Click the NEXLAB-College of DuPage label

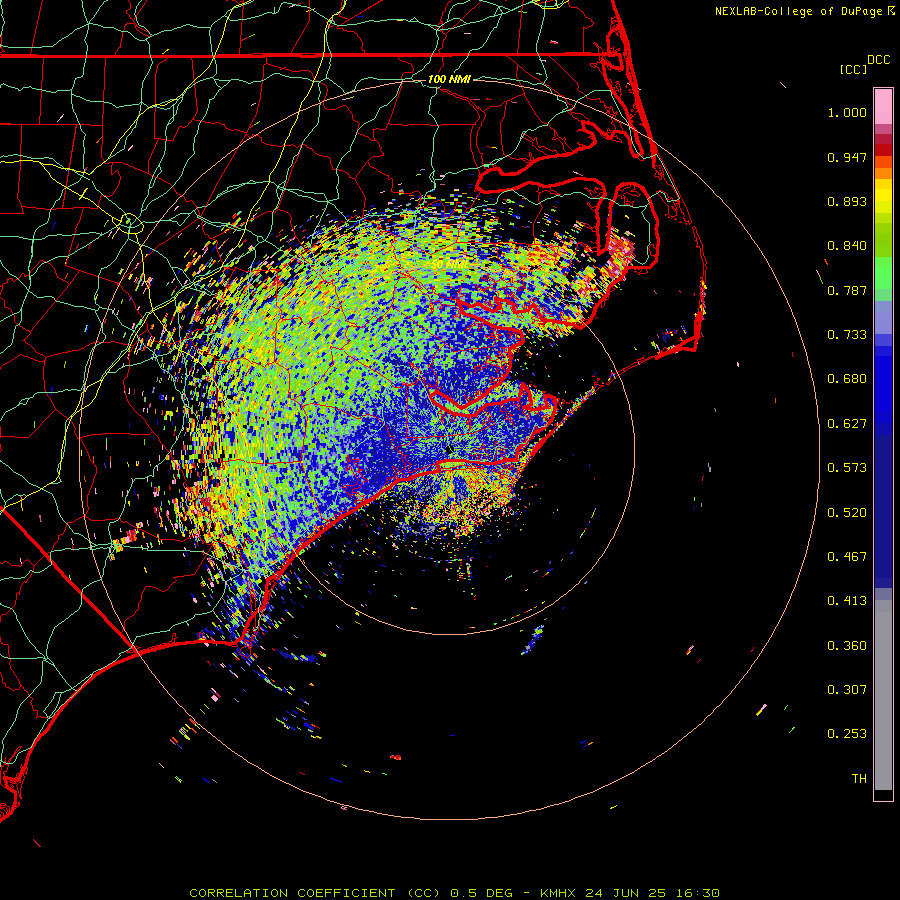point(799,11)
